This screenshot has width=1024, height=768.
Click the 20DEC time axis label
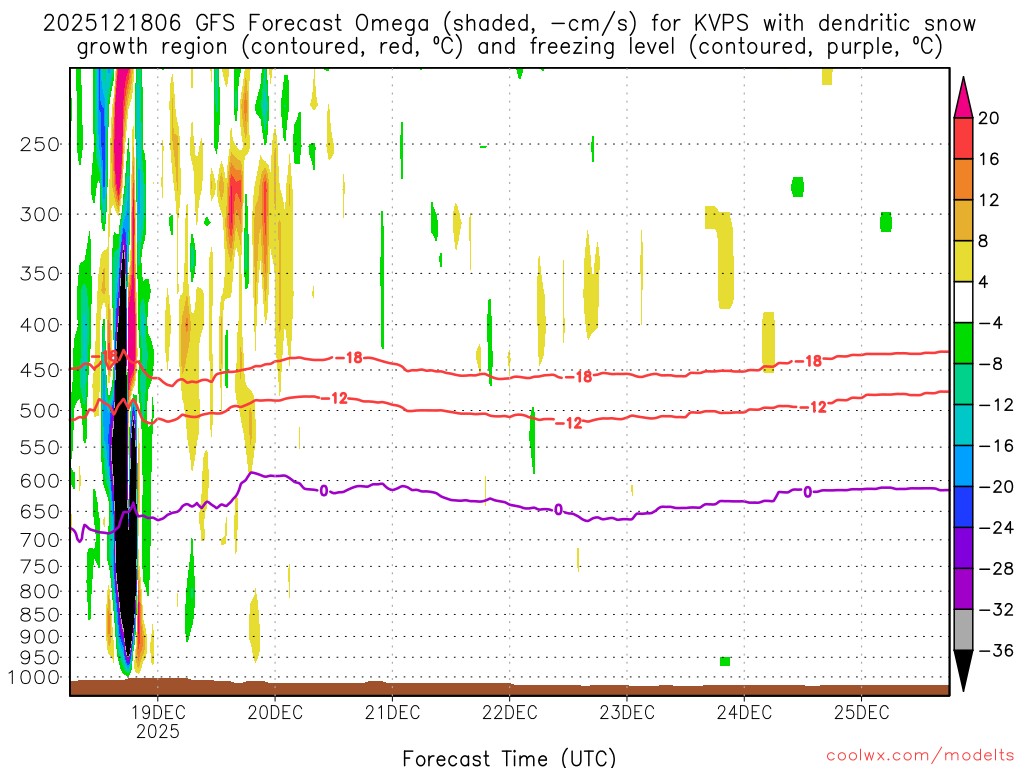[x=275, y=712]
